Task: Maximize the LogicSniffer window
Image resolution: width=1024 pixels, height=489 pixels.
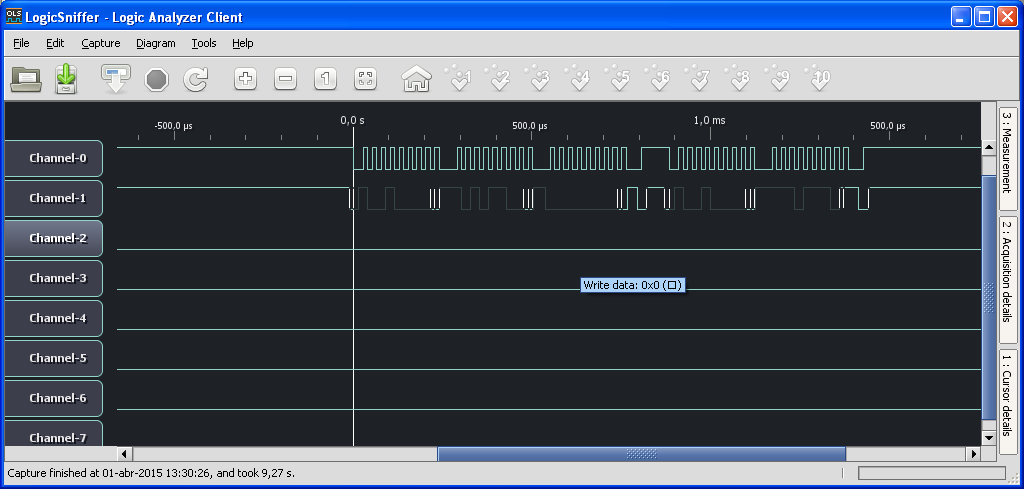Action: tap(984, 16)
